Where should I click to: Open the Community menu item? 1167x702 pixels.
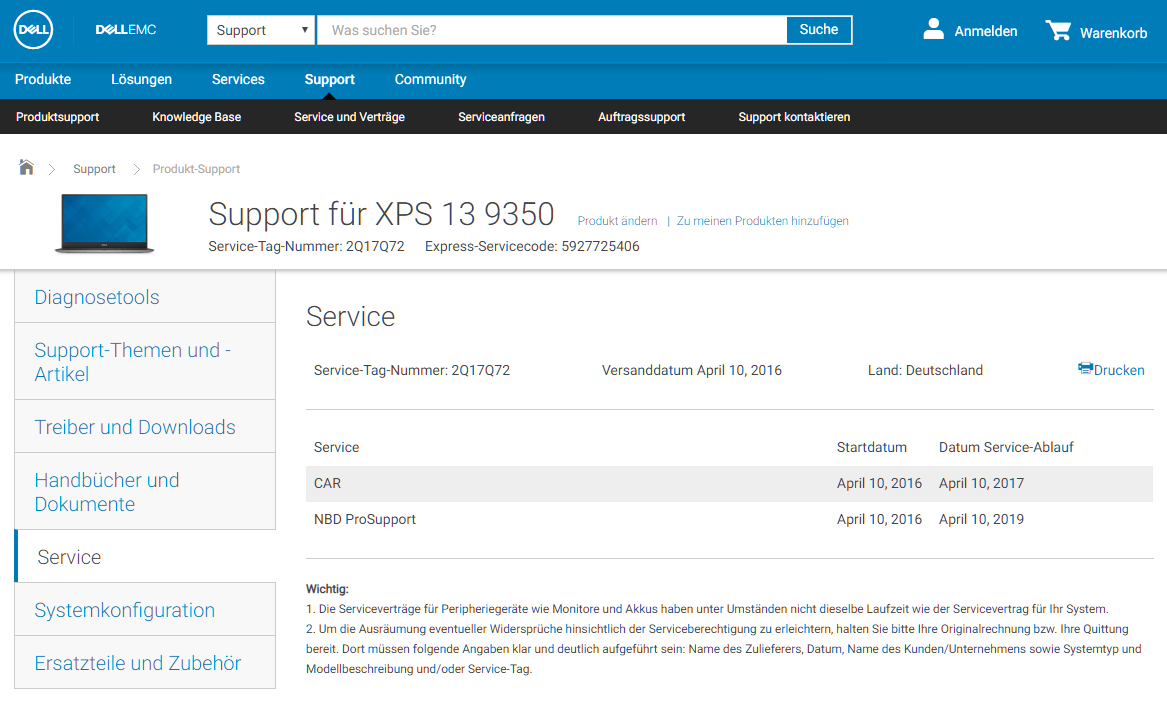pyautogui.click(x=430, y=79)
